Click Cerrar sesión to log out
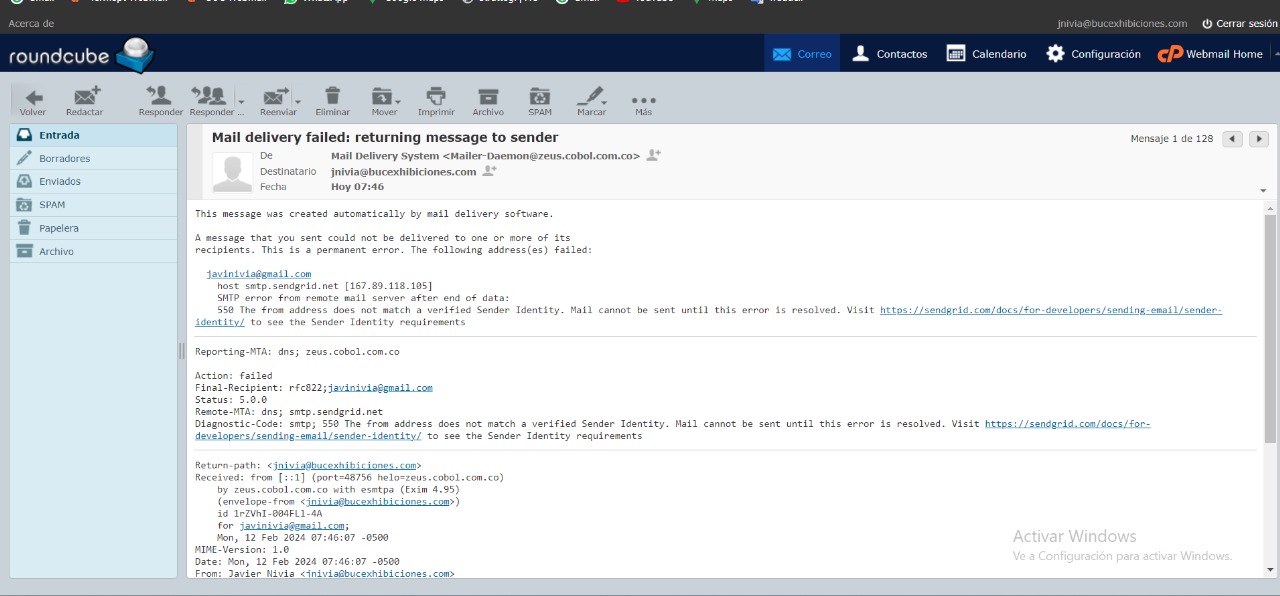 point(1239,23)
